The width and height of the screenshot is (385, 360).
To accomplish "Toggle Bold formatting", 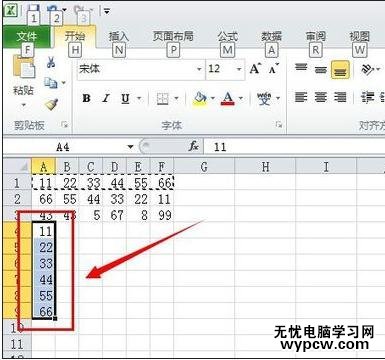I will coord(86,98).
